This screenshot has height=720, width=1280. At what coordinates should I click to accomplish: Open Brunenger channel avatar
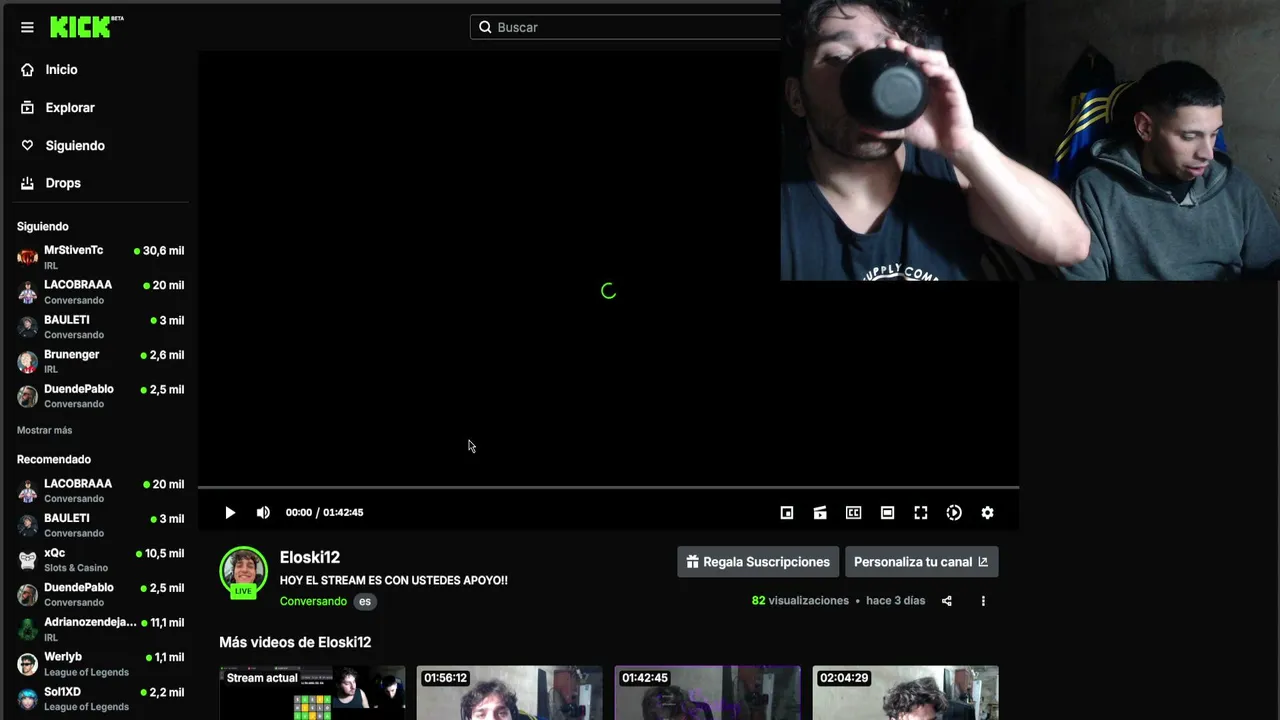[28, 362]
